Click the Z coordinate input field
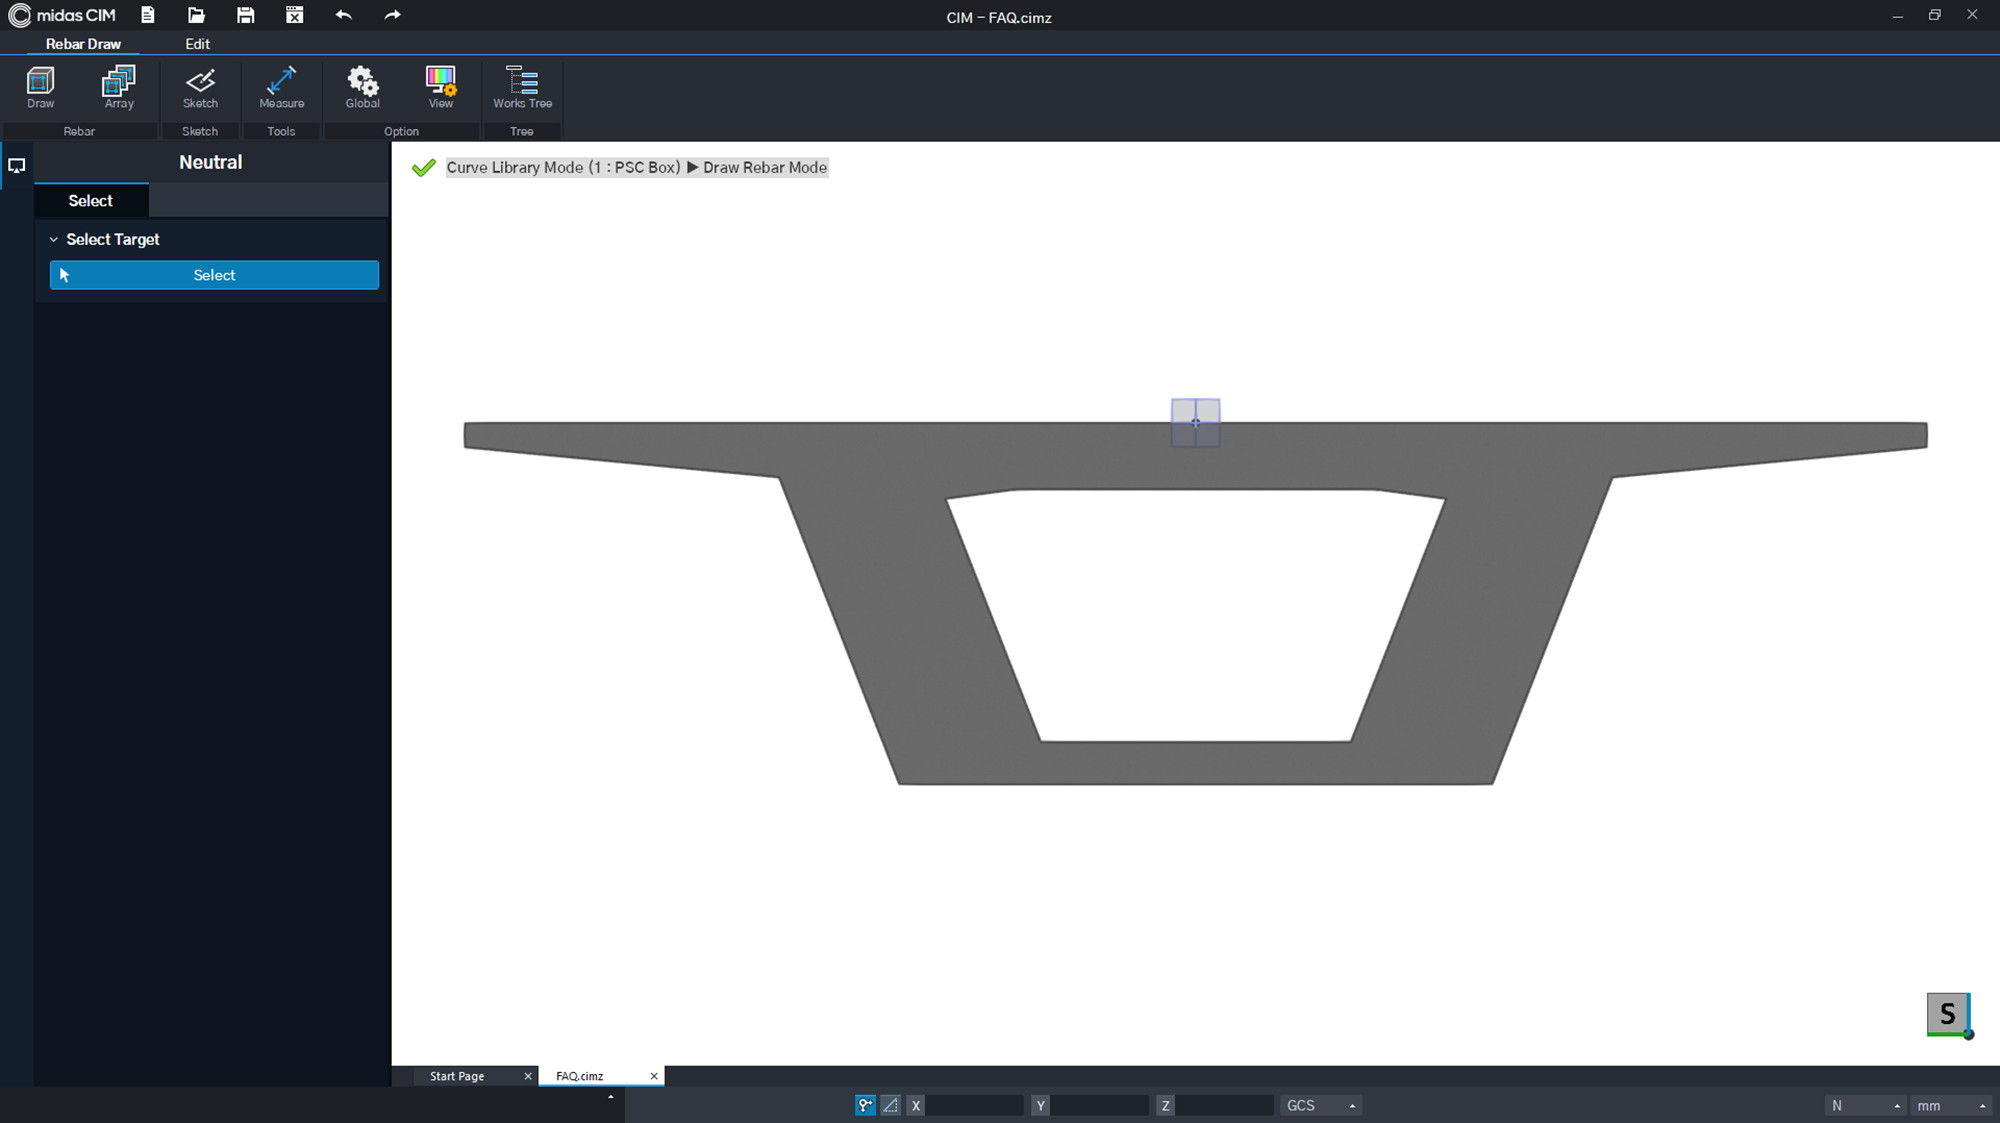Image resolution: width=2000 pixels, height=1123 pixels. pyautogui.click(x=1224, y=1105)
